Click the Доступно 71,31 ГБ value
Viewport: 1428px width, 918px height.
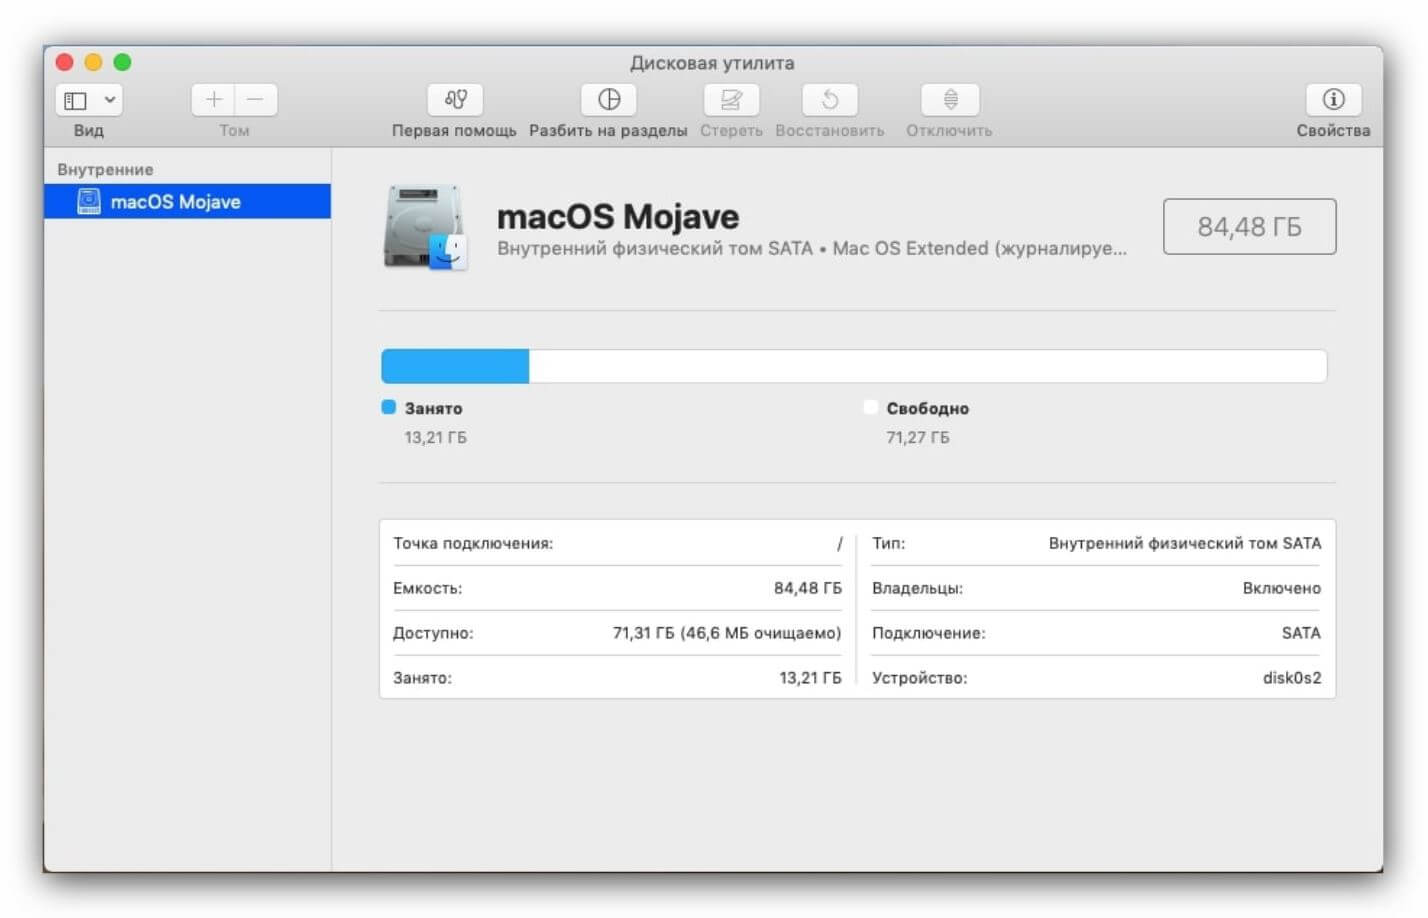(727, 633)
